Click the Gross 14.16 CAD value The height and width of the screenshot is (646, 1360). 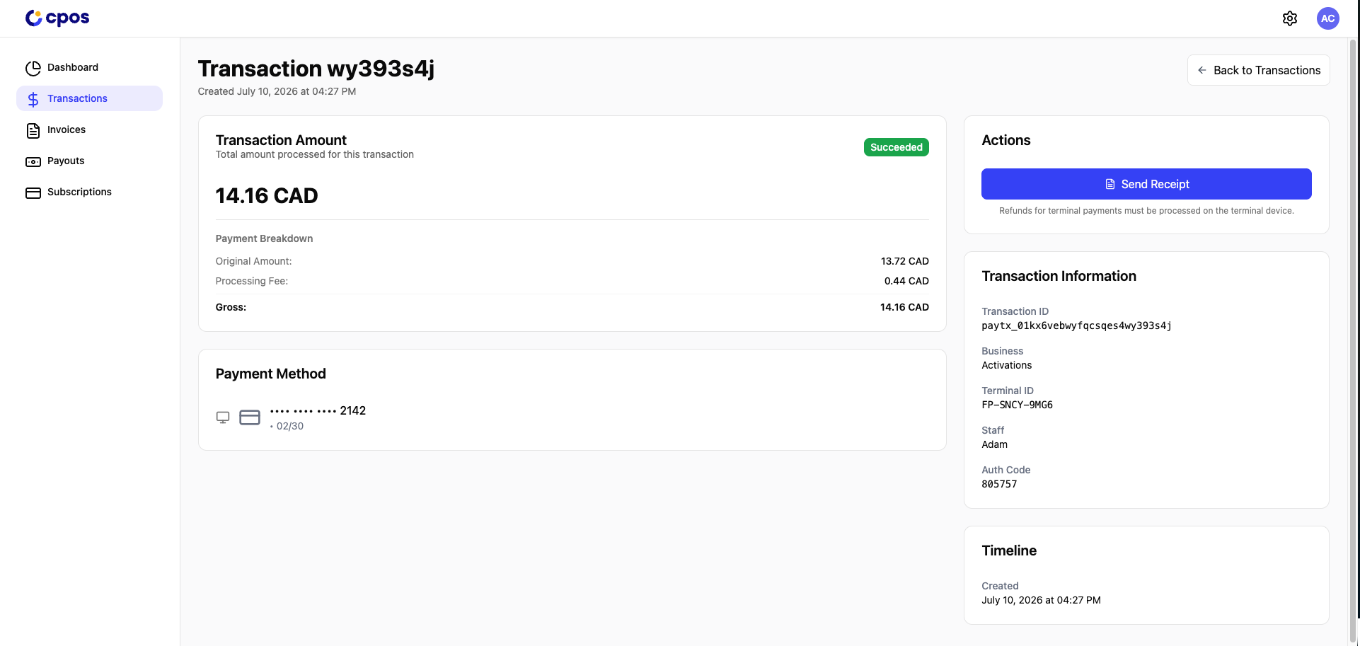pyautogui.click(x=905, y=307)
